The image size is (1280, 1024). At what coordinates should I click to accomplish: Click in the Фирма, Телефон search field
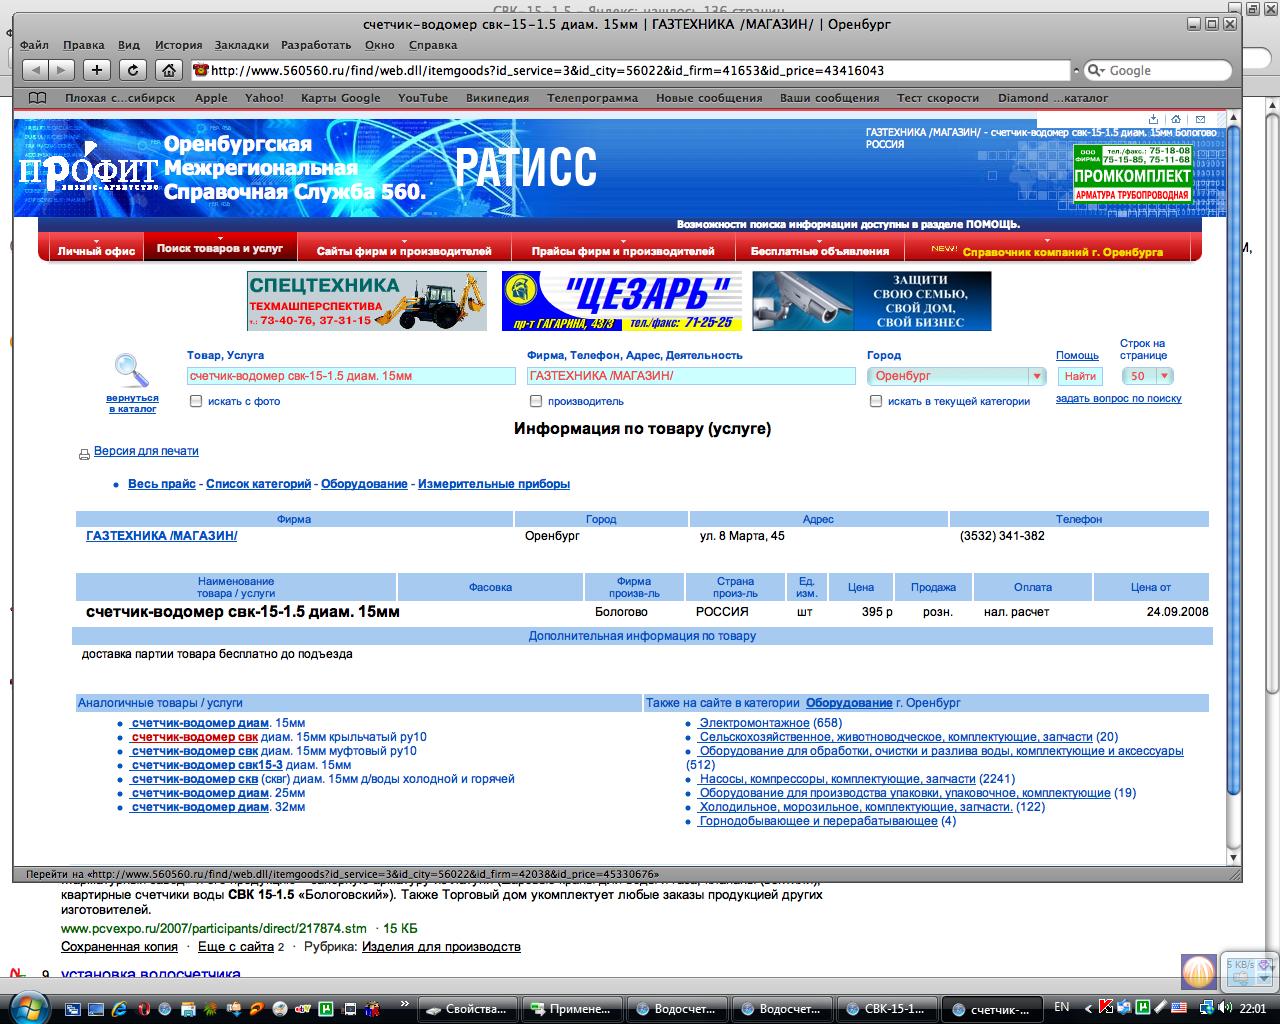pos(691,376)
